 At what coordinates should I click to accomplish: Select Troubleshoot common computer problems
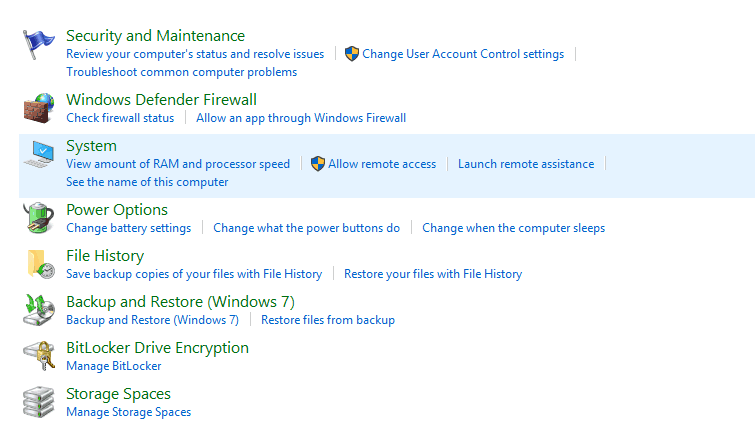click(181, 72)
